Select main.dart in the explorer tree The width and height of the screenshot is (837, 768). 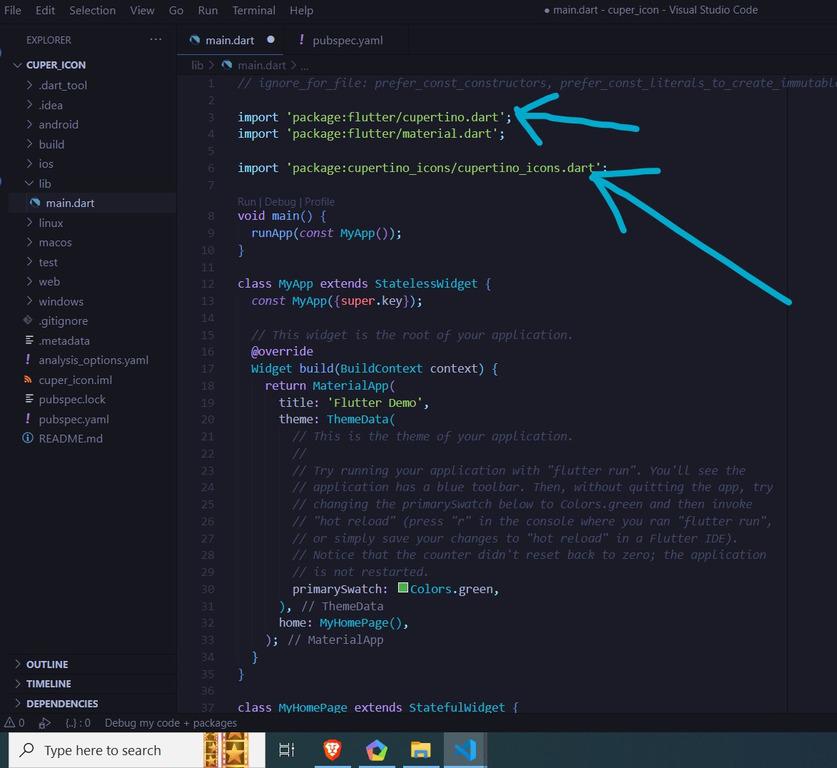(70, 203)
